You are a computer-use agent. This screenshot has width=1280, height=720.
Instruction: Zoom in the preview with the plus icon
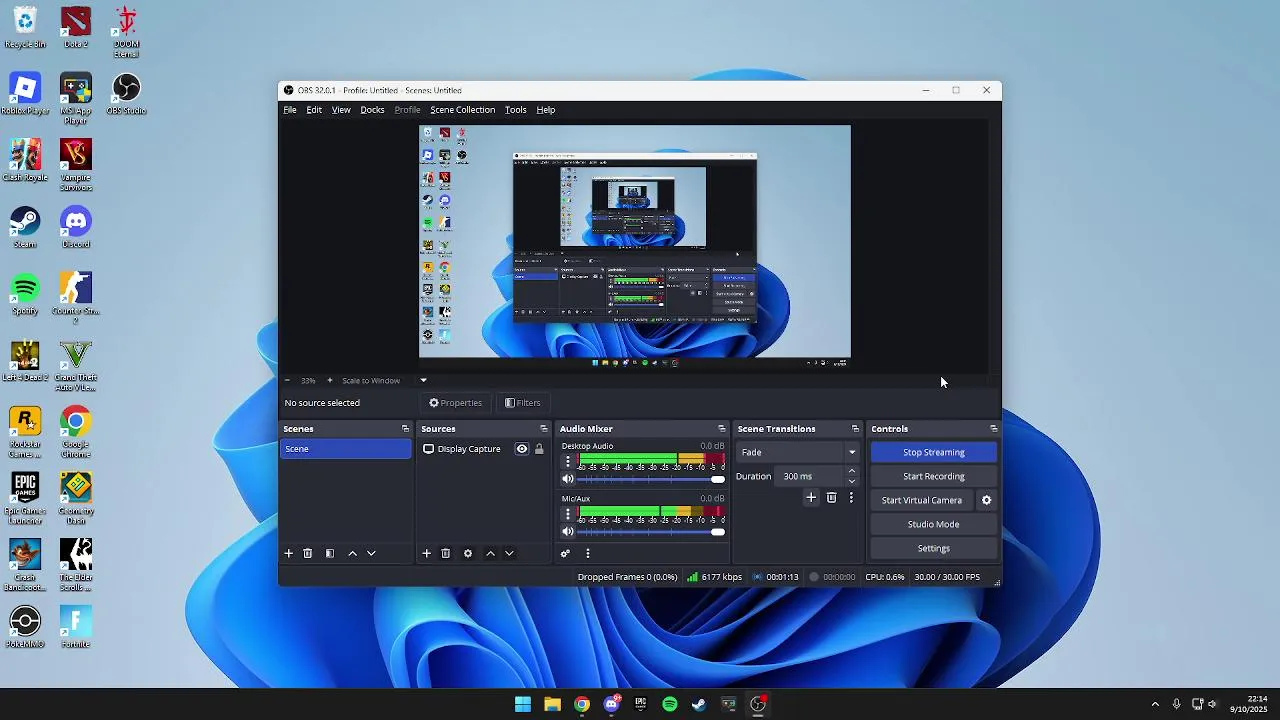tap(330, 380)
